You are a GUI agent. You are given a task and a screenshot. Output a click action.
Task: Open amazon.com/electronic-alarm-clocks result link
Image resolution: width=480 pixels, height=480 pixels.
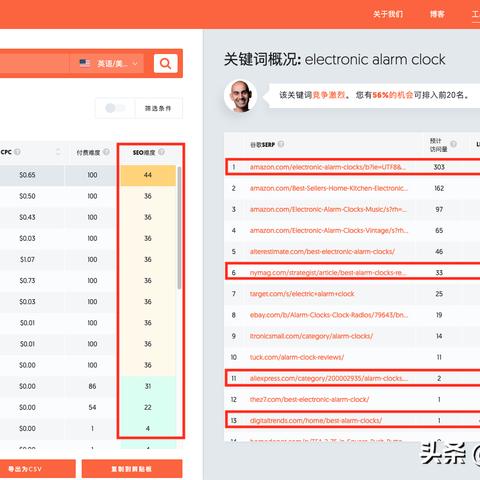(x=328, y=167)
